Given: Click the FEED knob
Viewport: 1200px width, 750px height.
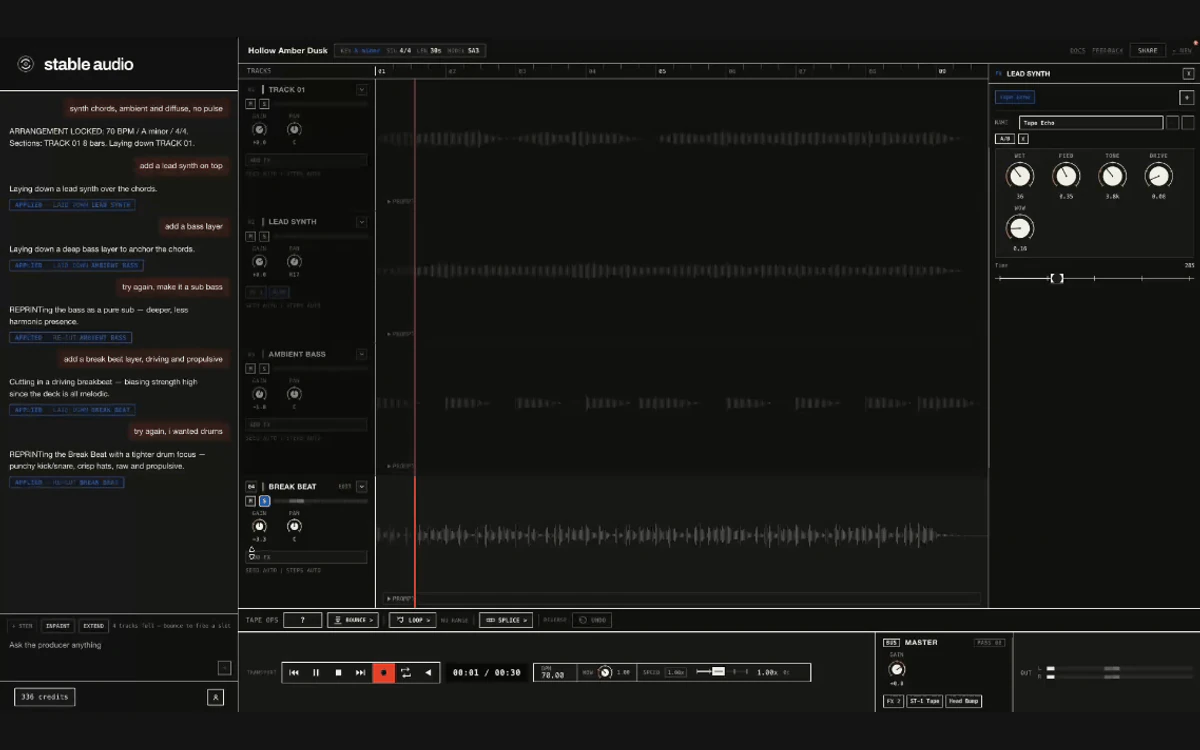Looking at the screenshot, I should [1066, 176].
